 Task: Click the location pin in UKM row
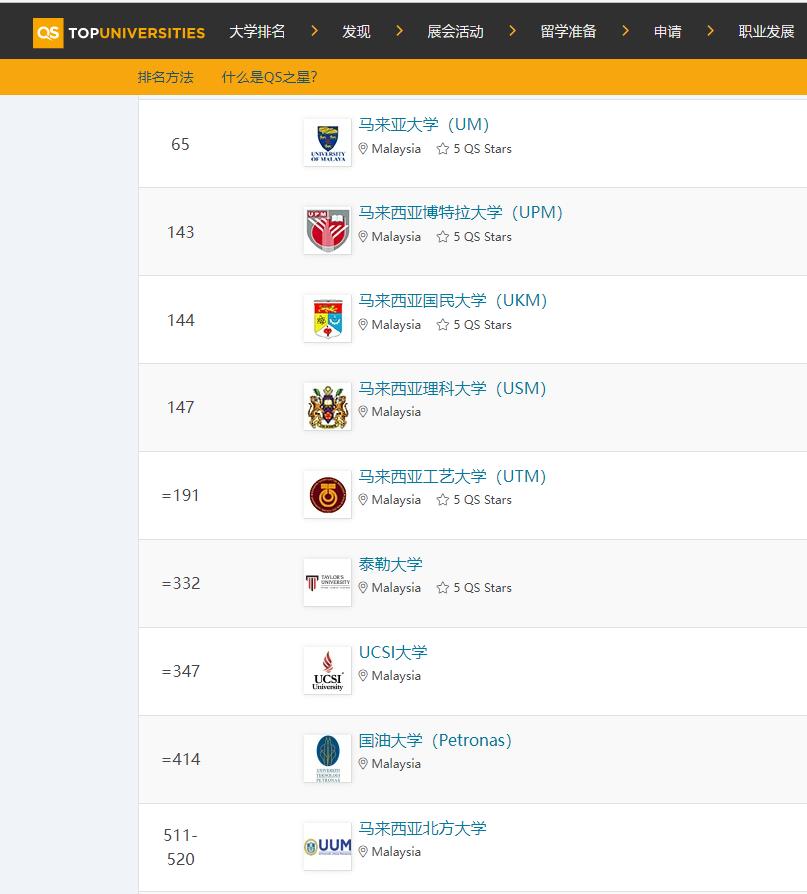coord(363,324)
